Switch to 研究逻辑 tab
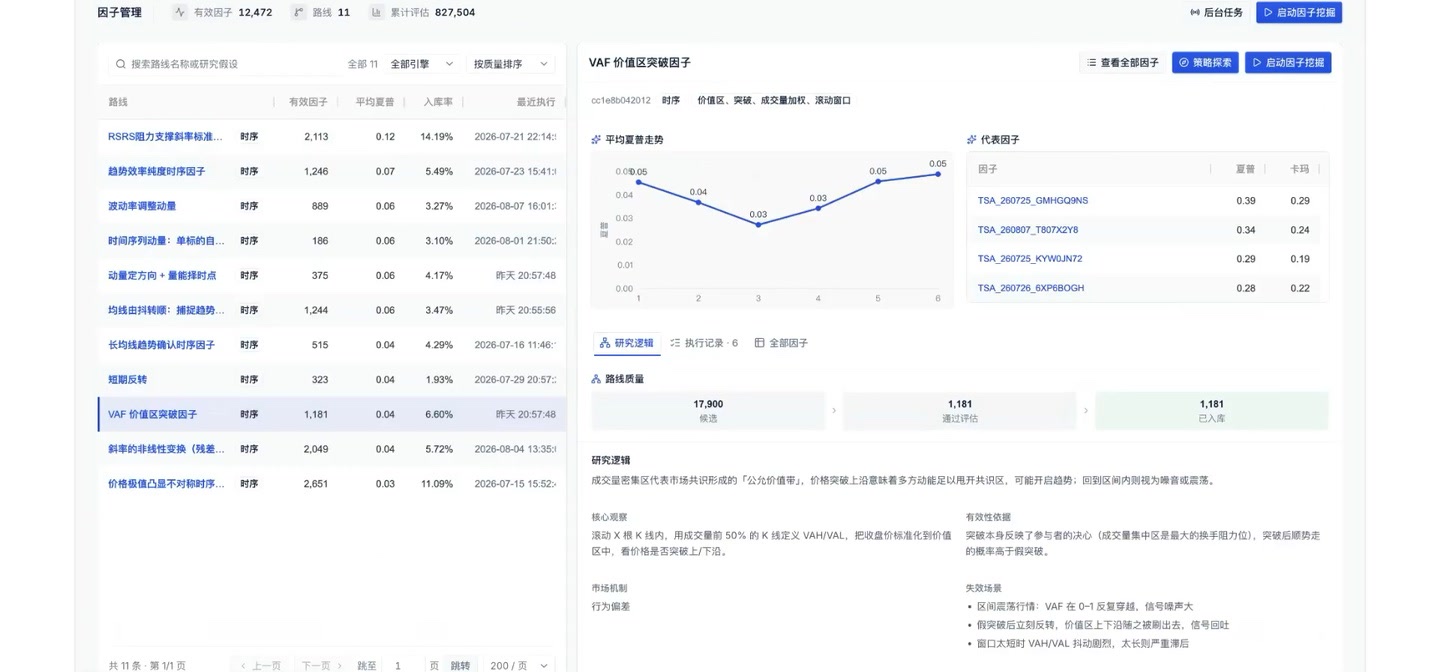 click(x=626, y=343)
